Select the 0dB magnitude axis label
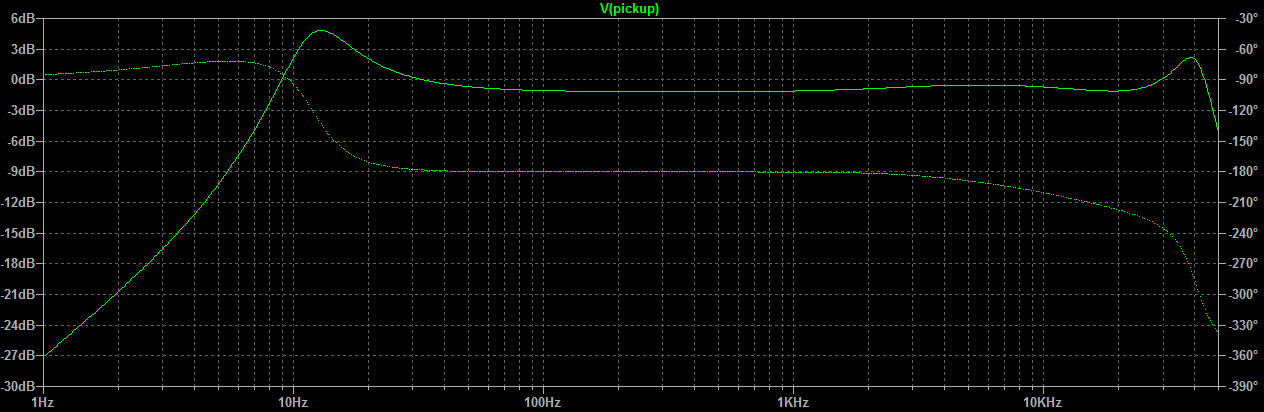Screen dimensions: 1264x412 24,79
